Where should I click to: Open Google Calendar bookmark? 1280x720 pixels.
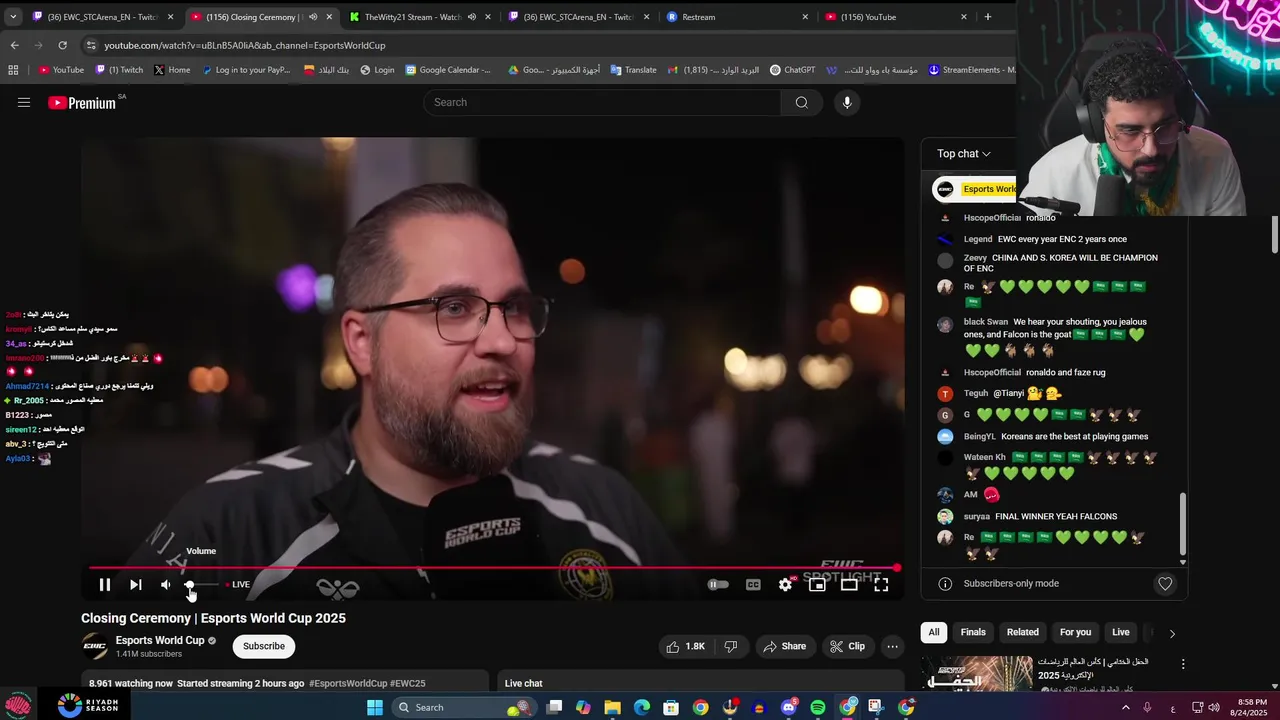click(x=448, y=70)
